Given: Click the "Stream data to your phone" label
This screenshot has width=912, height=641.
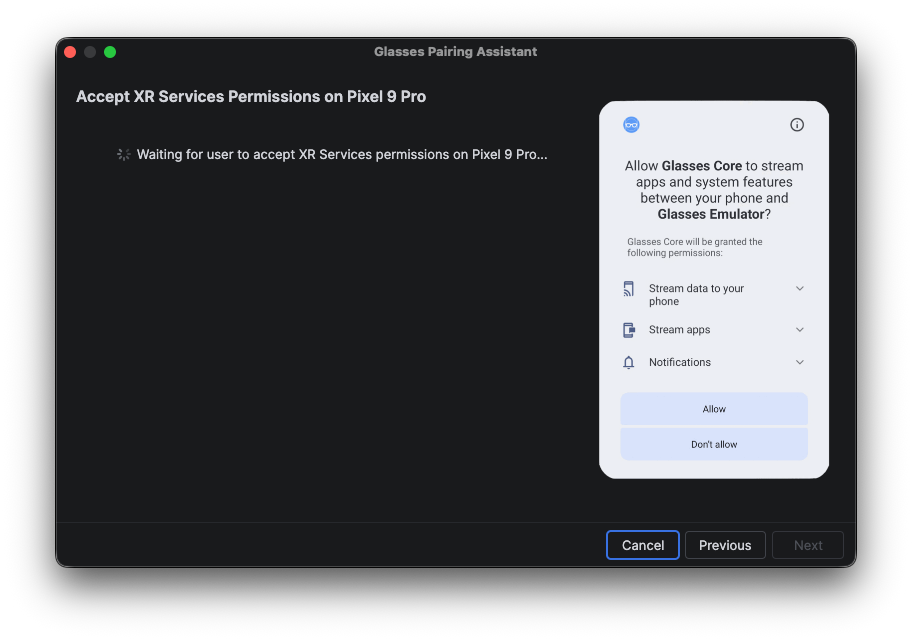Looking at the screenshot, I should 696,295.
